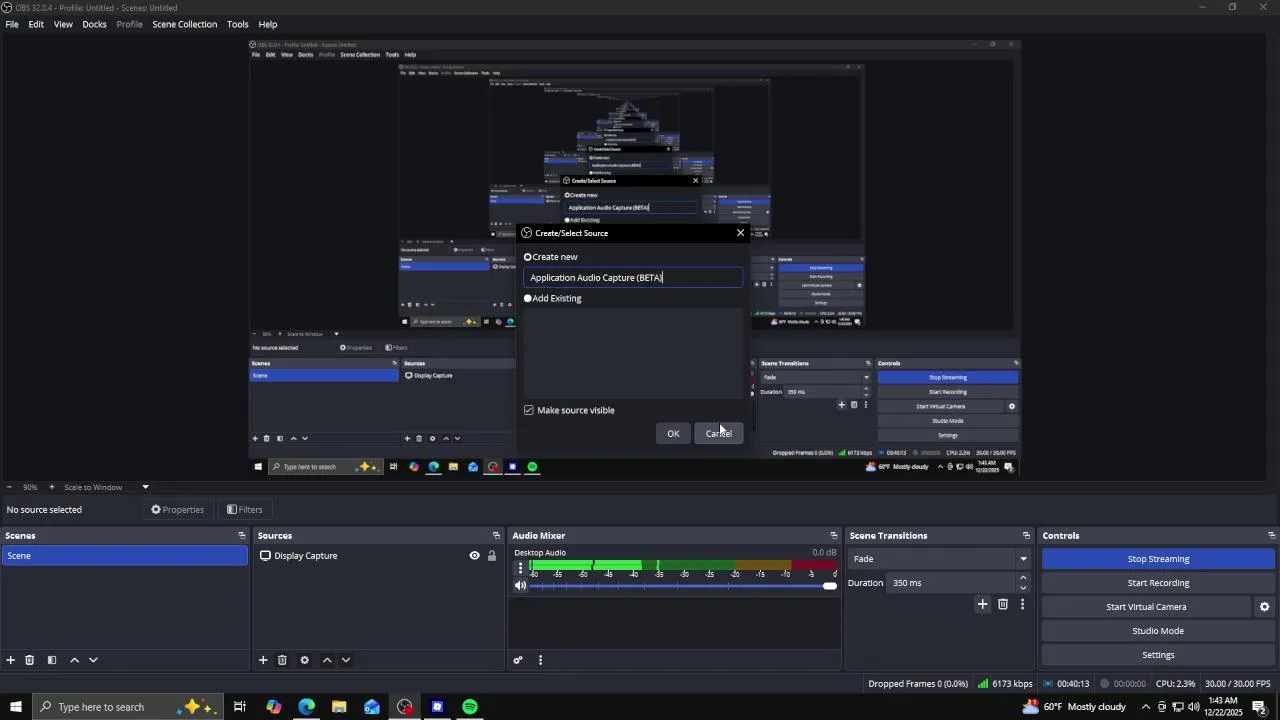
Task: Open Windows Start menu
Action: 15,707
